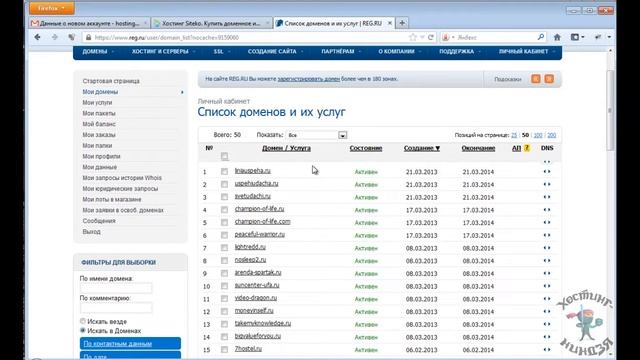Click the По контактным данным filter button
This screenshot has height=360, width=640.
[130, 343]
